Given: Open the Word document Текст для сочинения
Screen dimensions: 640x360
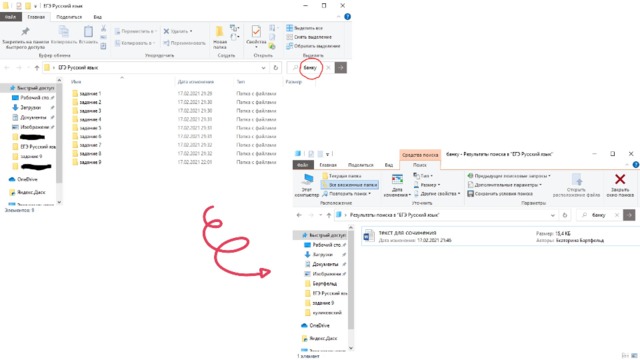Looking at the screenshot, I should point(407,236).
